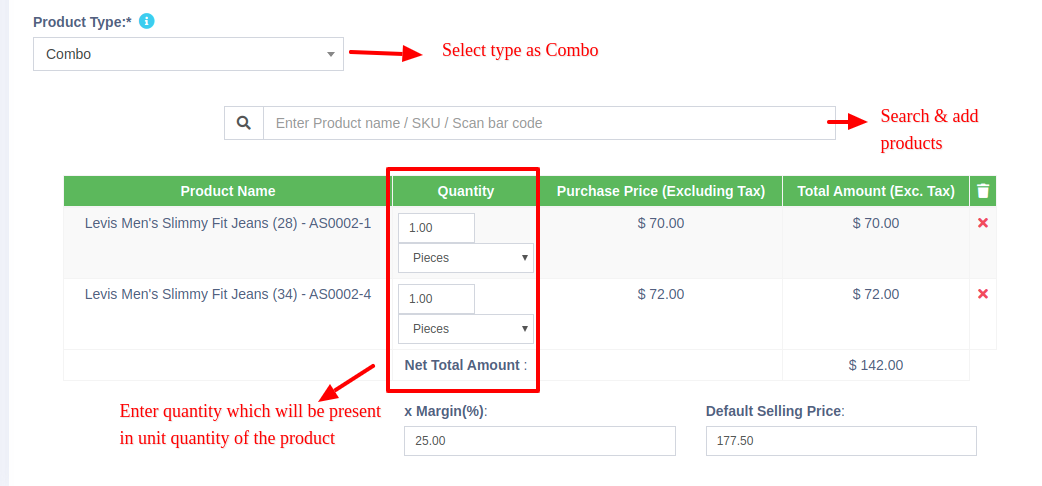The width and height of the screenshot is (1042, 486).
Task: Click the magnifier search icon
Action: point(243,123)
